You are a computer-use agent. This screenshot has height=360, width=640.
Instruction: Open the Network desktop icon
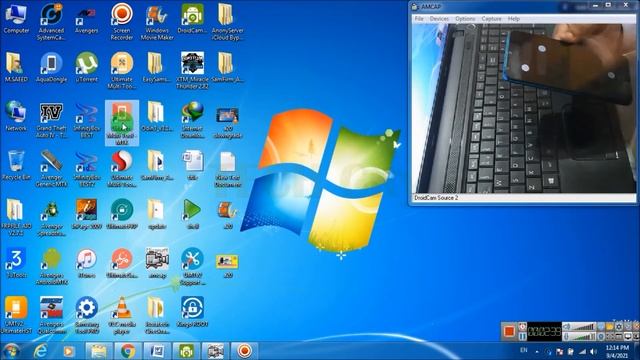tap(16, 117)
